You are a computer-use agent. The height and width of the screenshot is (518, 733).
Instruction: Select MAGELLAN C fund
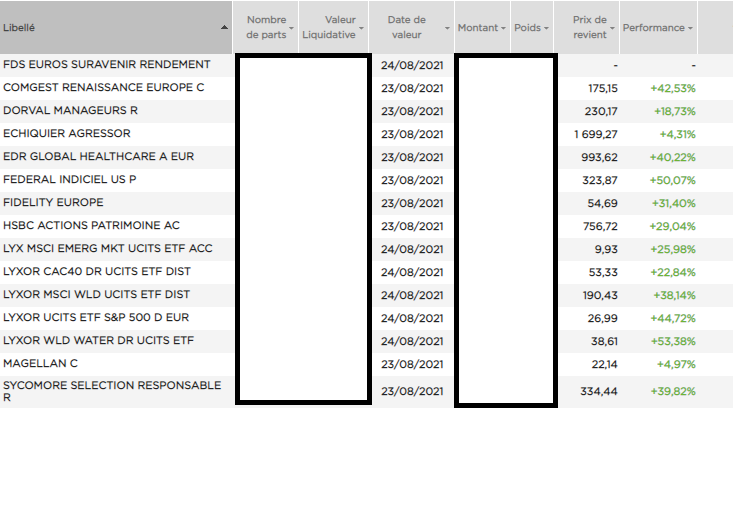pyautogui.click(x=40, y=363)
